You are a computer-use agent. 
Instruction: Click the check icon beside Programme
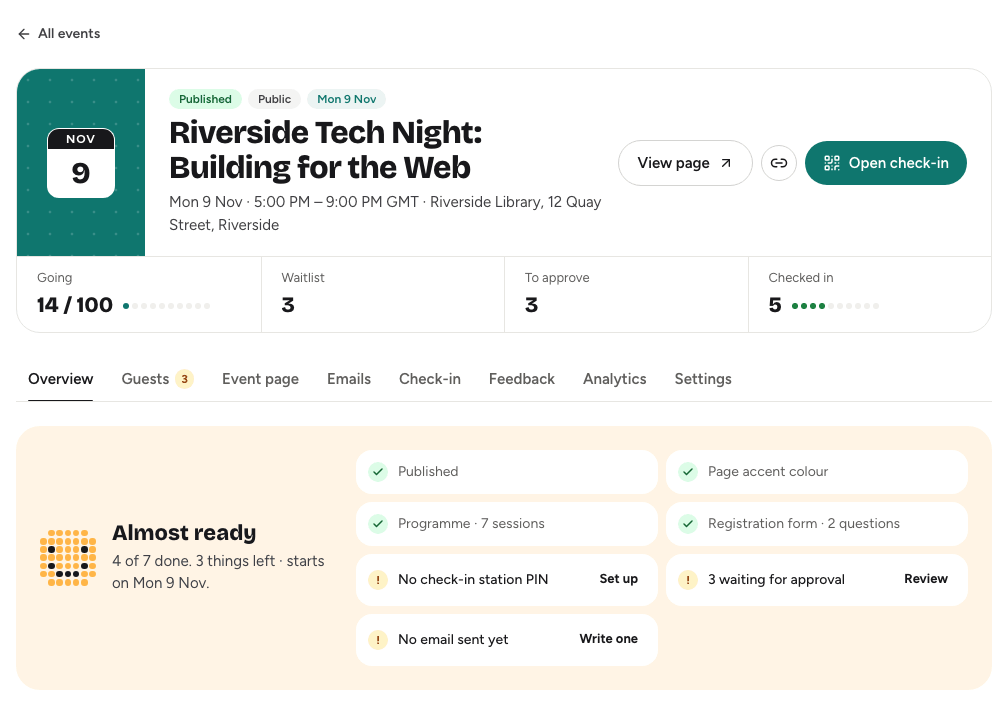pos(378,524)
